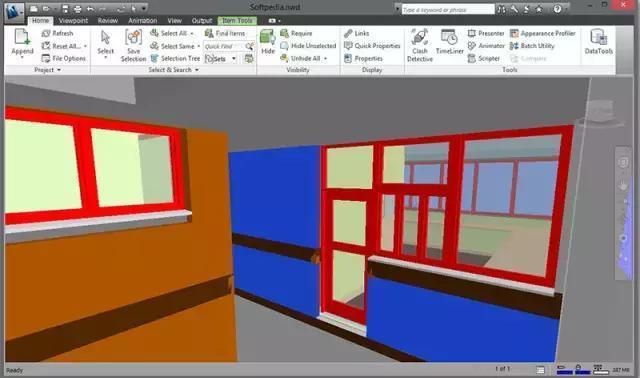Screen dimensions: 640x378
Task: Open the Presenter tool
Action: (x=486, y=33)
